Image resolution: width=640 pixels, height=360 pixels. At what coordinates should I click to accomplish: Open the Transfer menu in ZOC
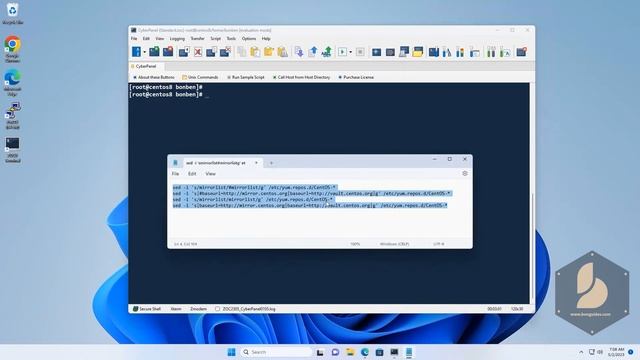pyautogui.click(x=197, y=38)
